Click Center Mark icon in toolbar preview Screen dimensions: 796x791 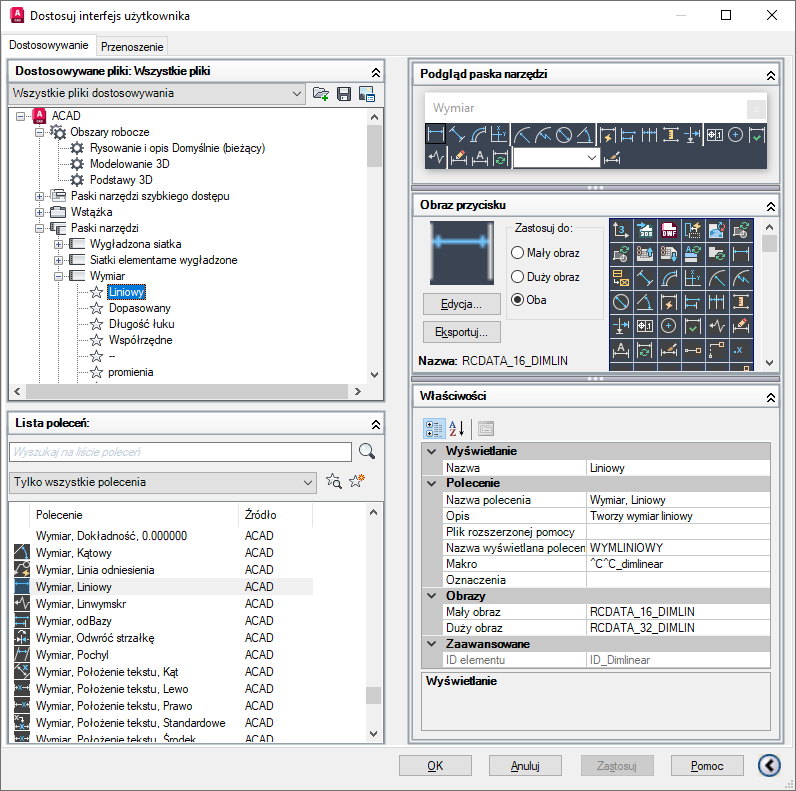point(736,135)
